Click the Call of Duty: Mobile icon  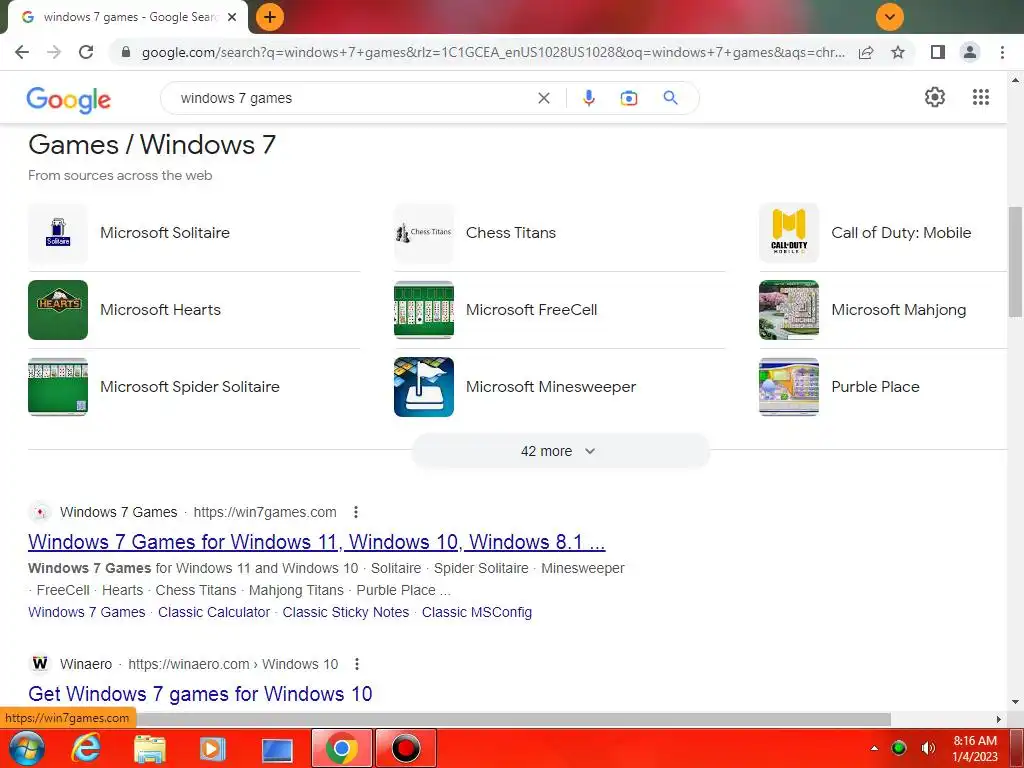point(789,233)
